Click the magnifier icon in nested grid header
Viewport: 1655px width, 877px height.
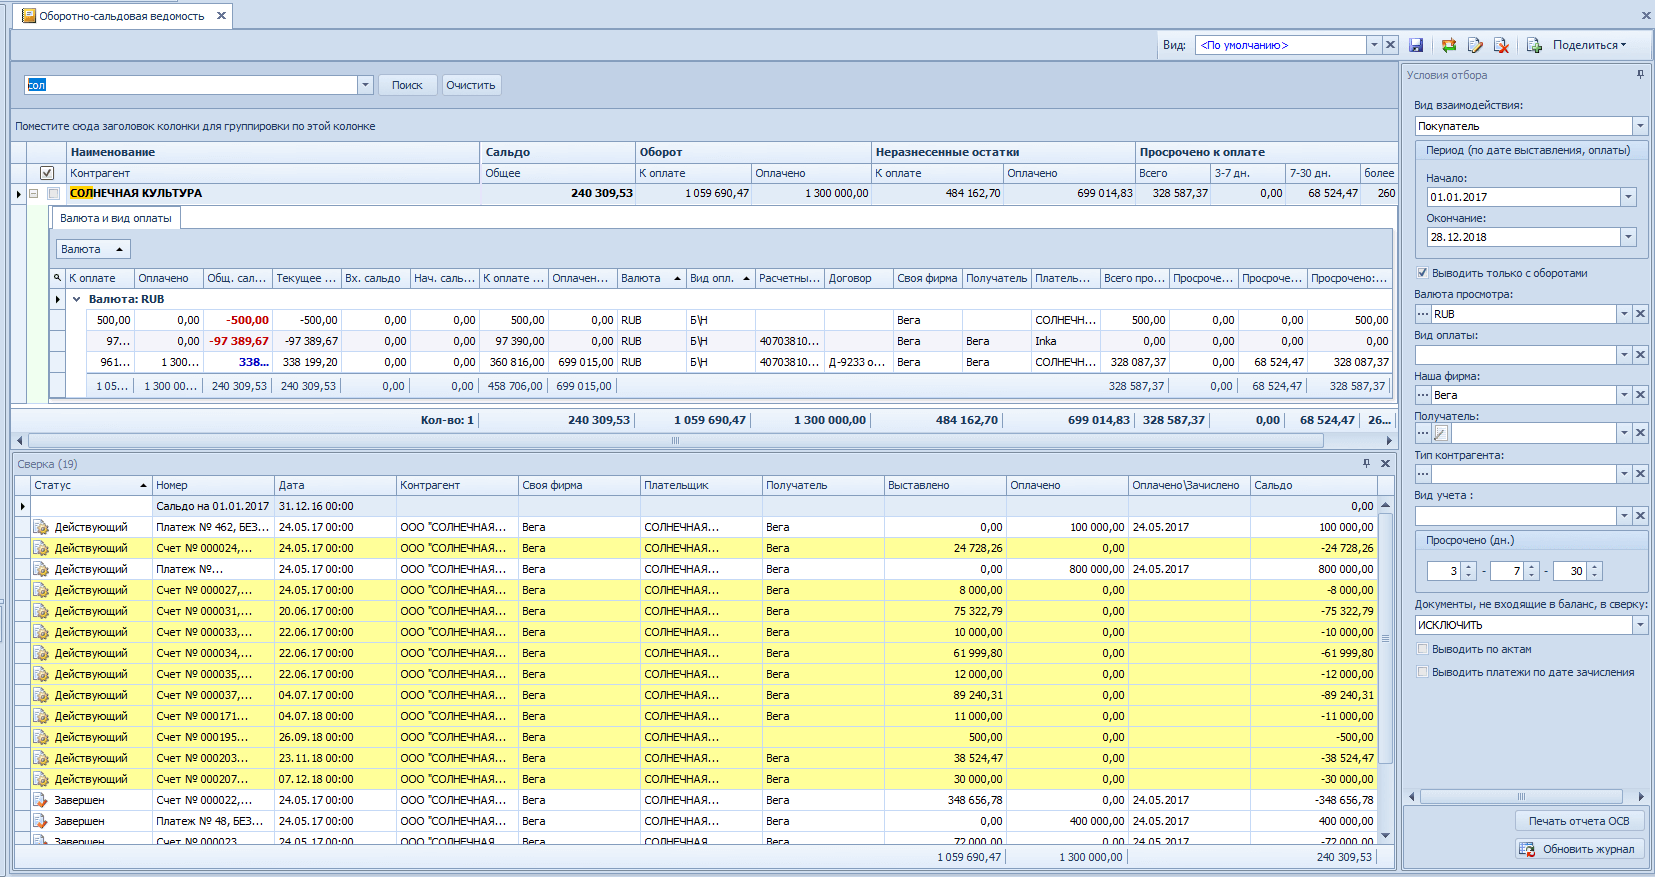58,278
